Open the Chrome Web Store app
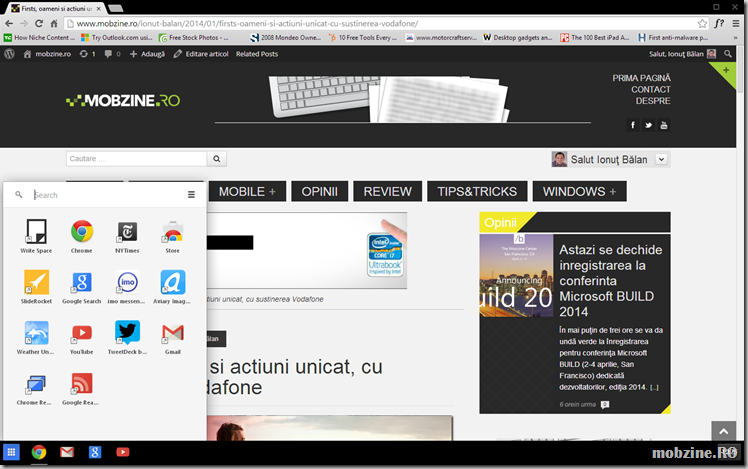Viewport: 748px width, 469px height. (173, 233)
